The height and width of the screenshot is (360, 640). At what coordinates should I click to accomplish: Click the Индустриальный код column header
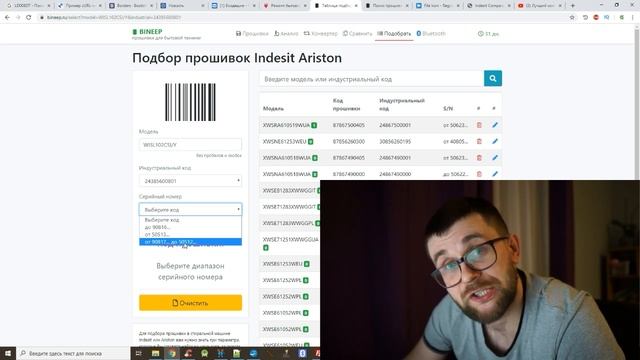pyautogui.click(x=402, y=104)
